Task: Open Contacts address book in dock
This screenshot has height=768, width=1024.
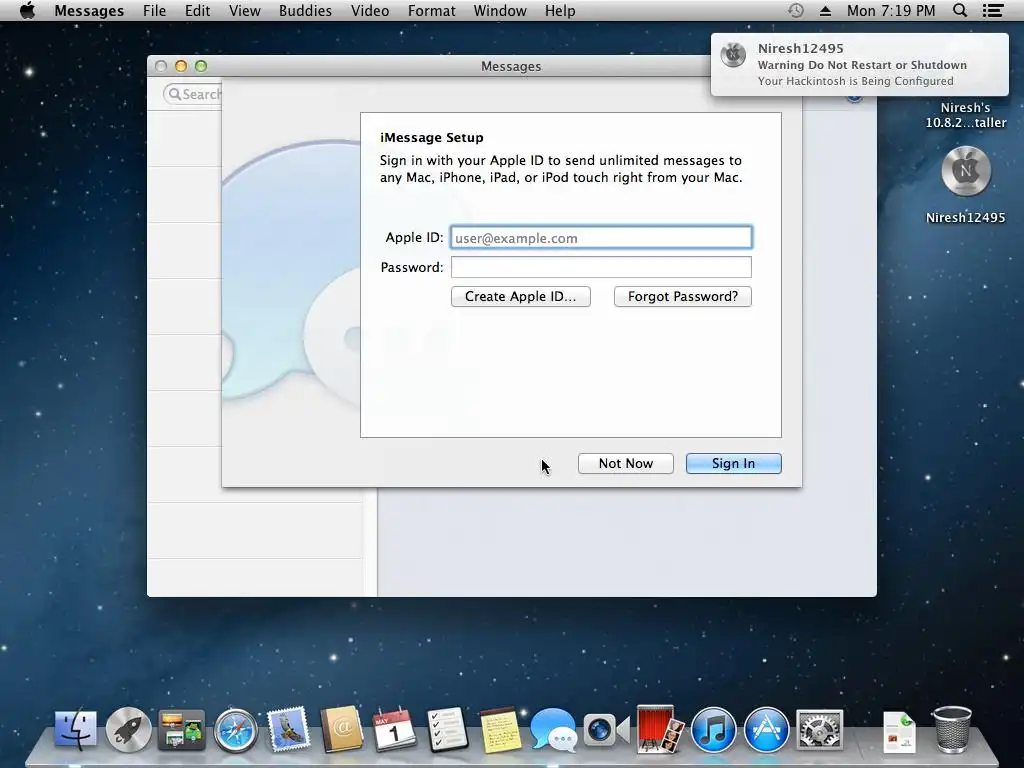Action: click(x=342, y=729)
